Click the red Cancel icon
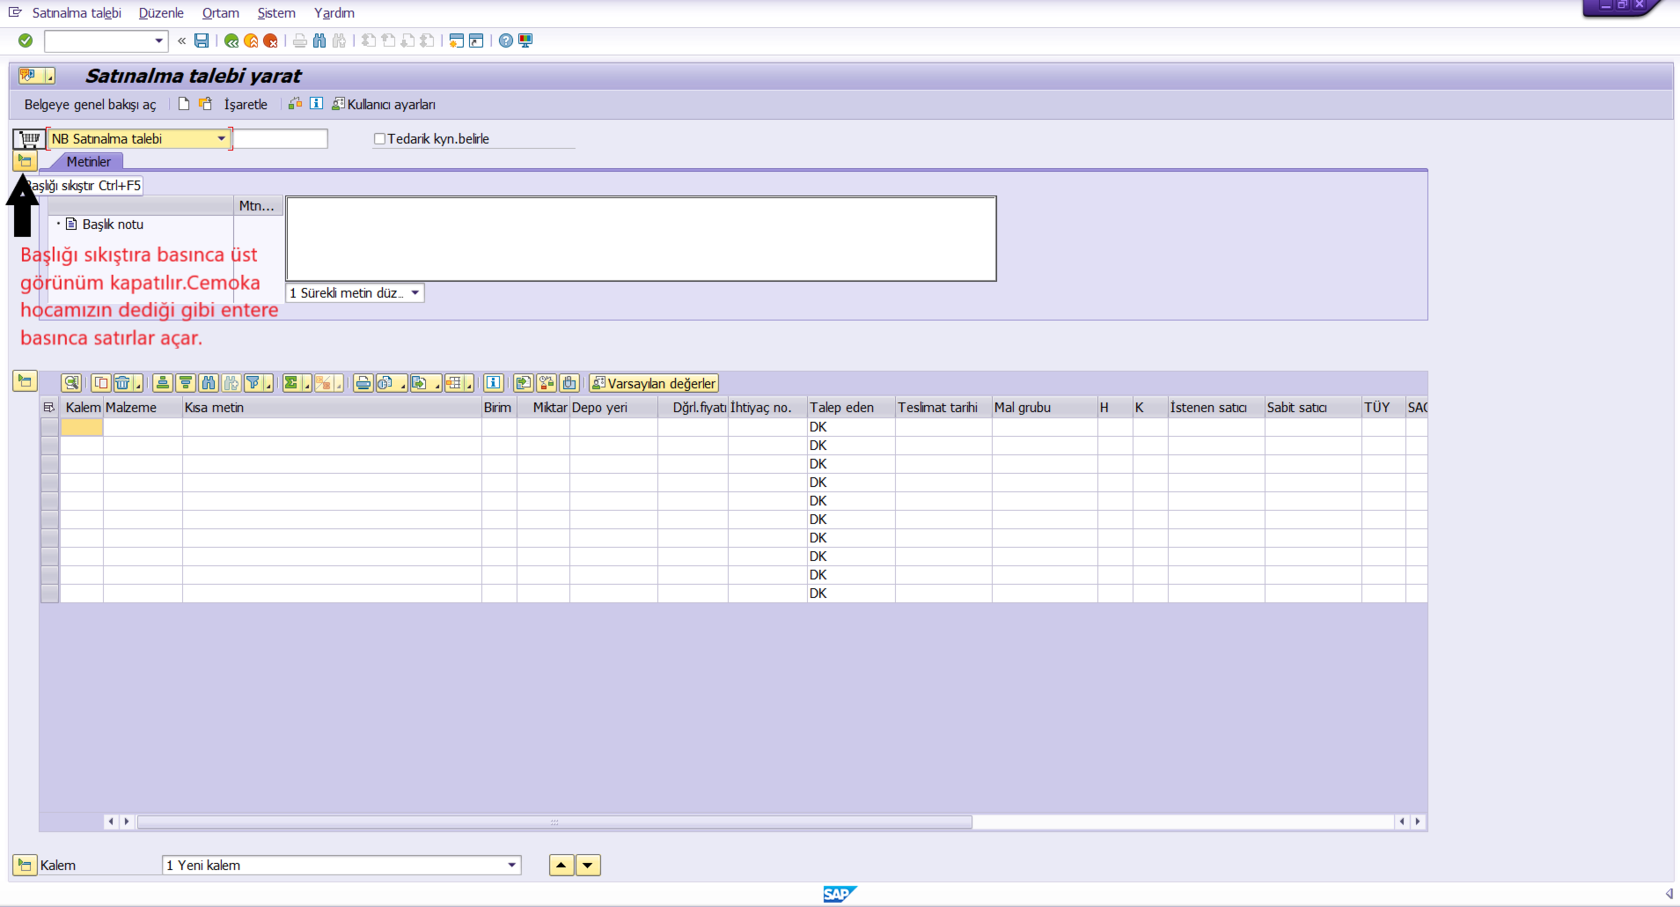 pos(270,41)
